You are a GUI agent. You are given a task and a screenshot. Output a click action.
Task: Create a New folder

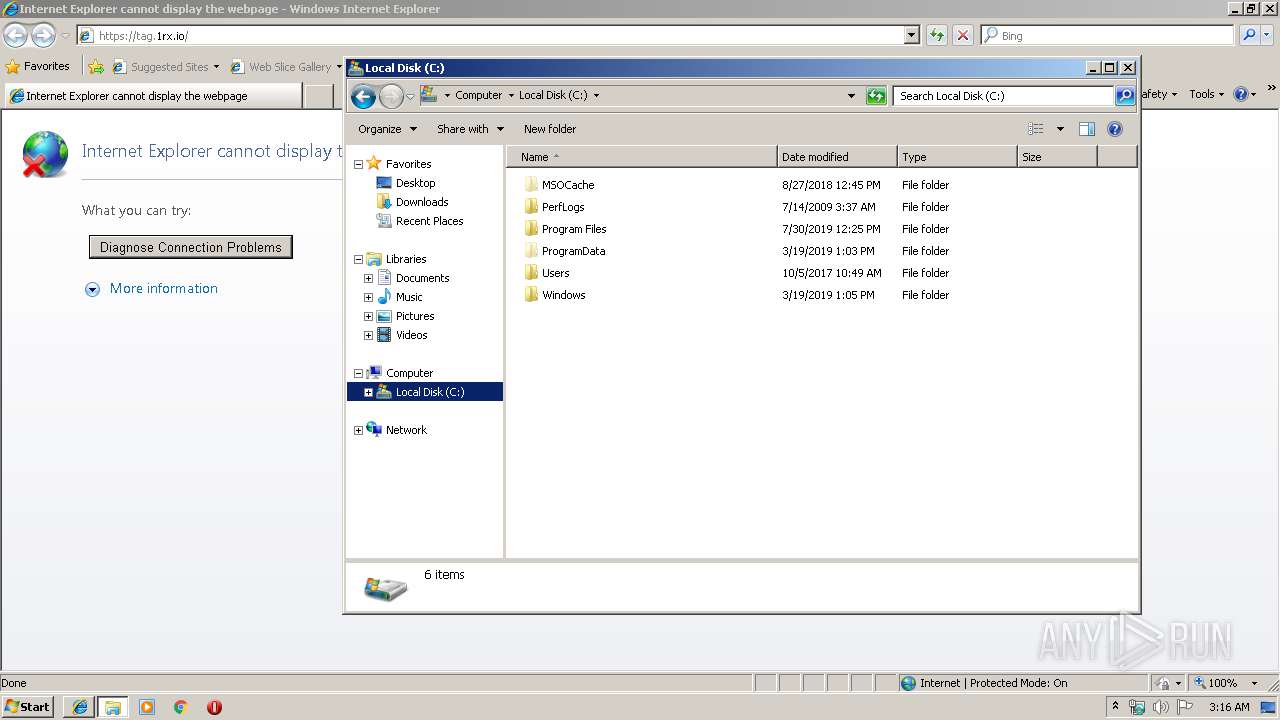coord(550,129)
